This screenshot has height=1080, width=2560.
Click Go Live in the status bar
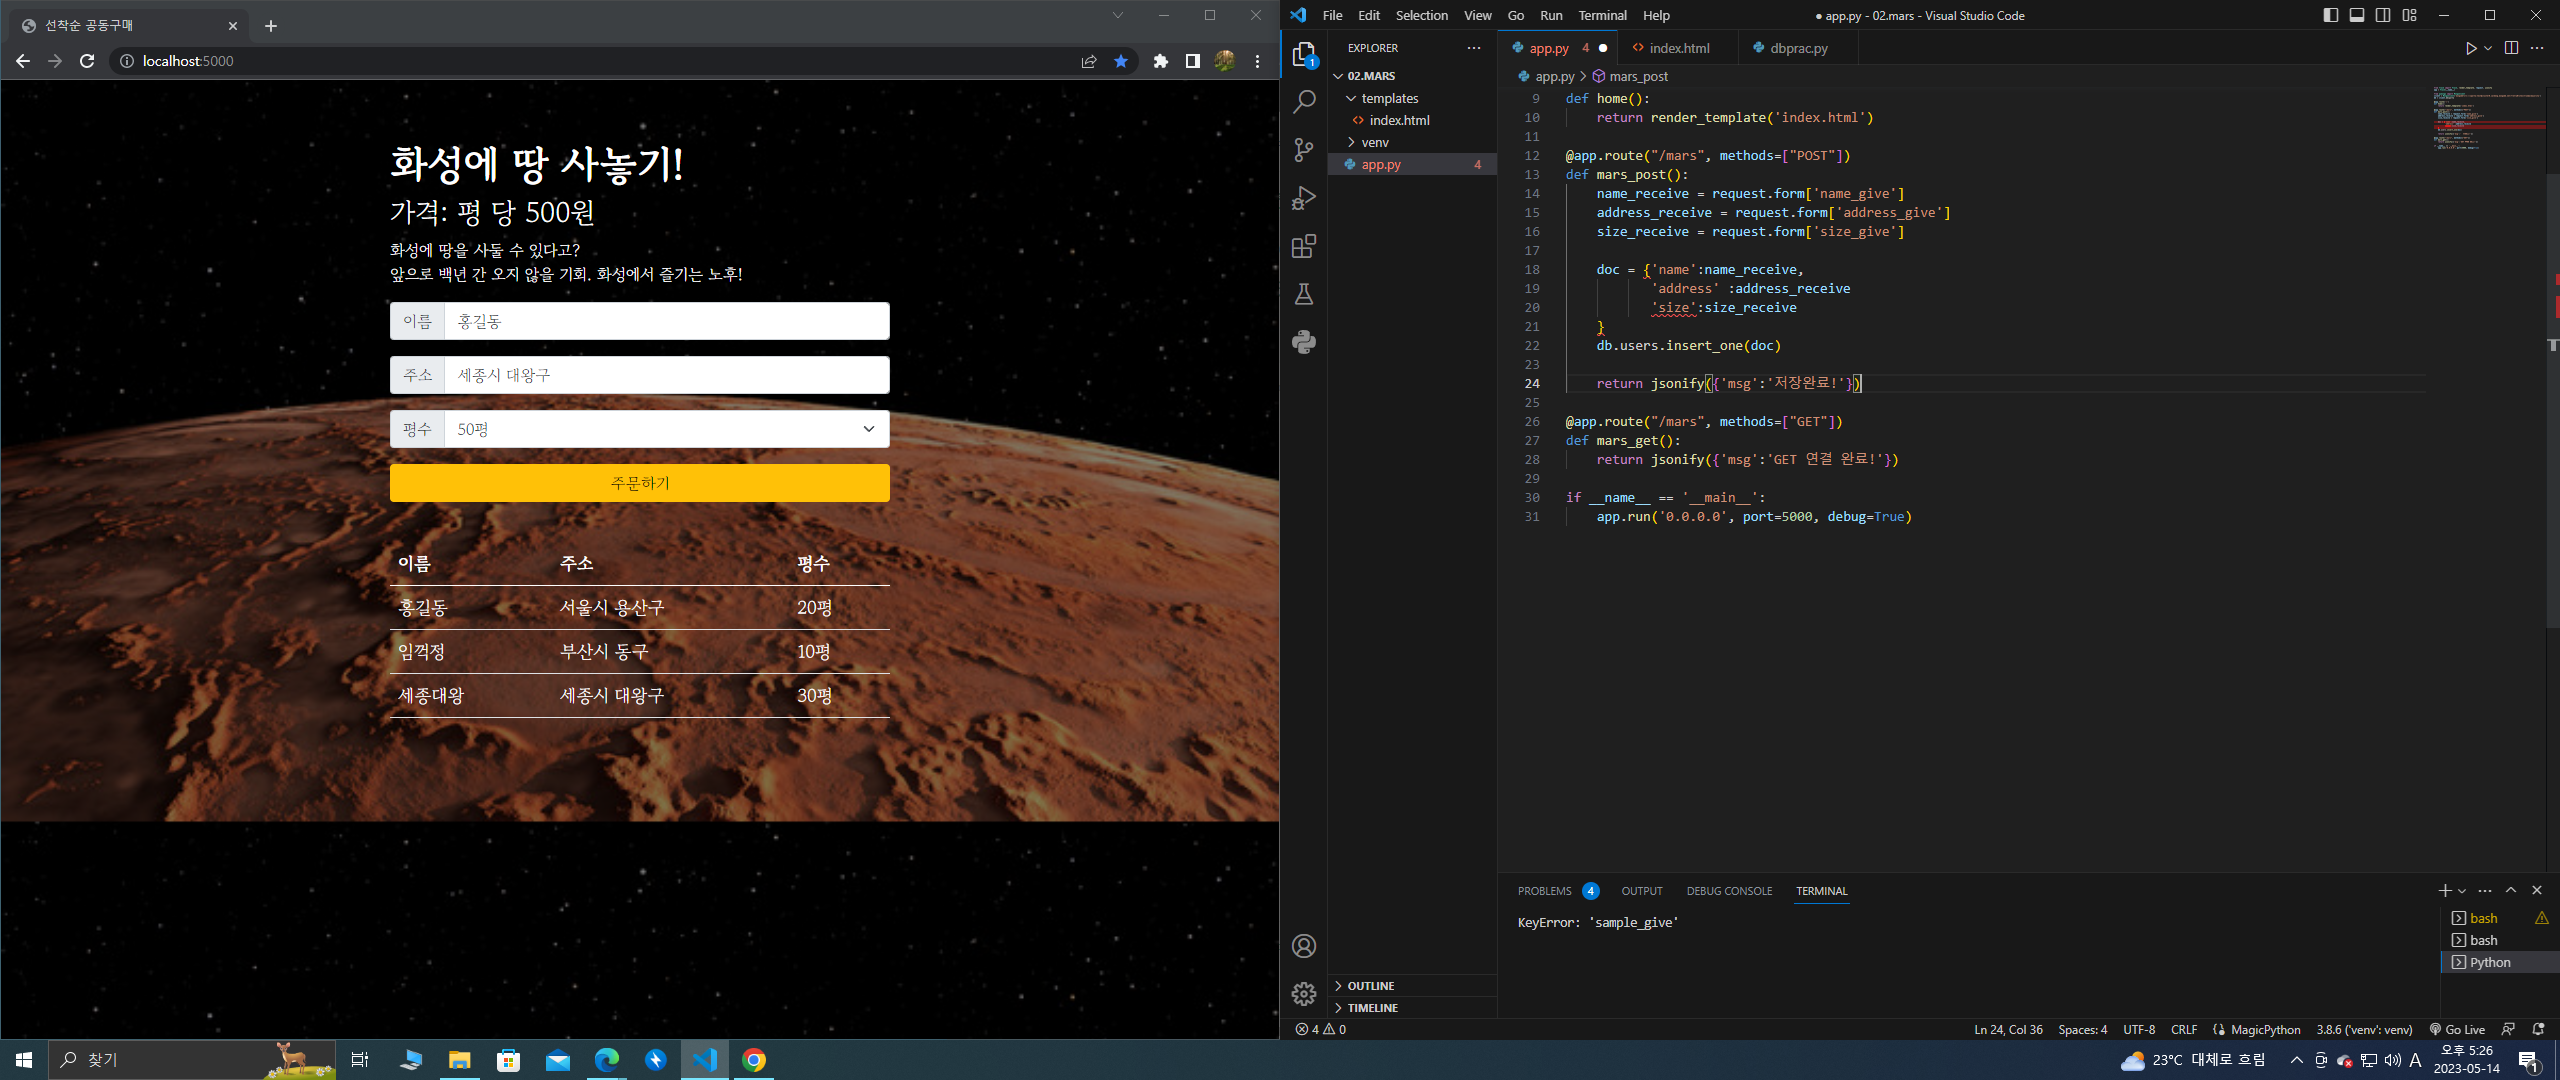pyautogui.click(x=2458, y=1029)
